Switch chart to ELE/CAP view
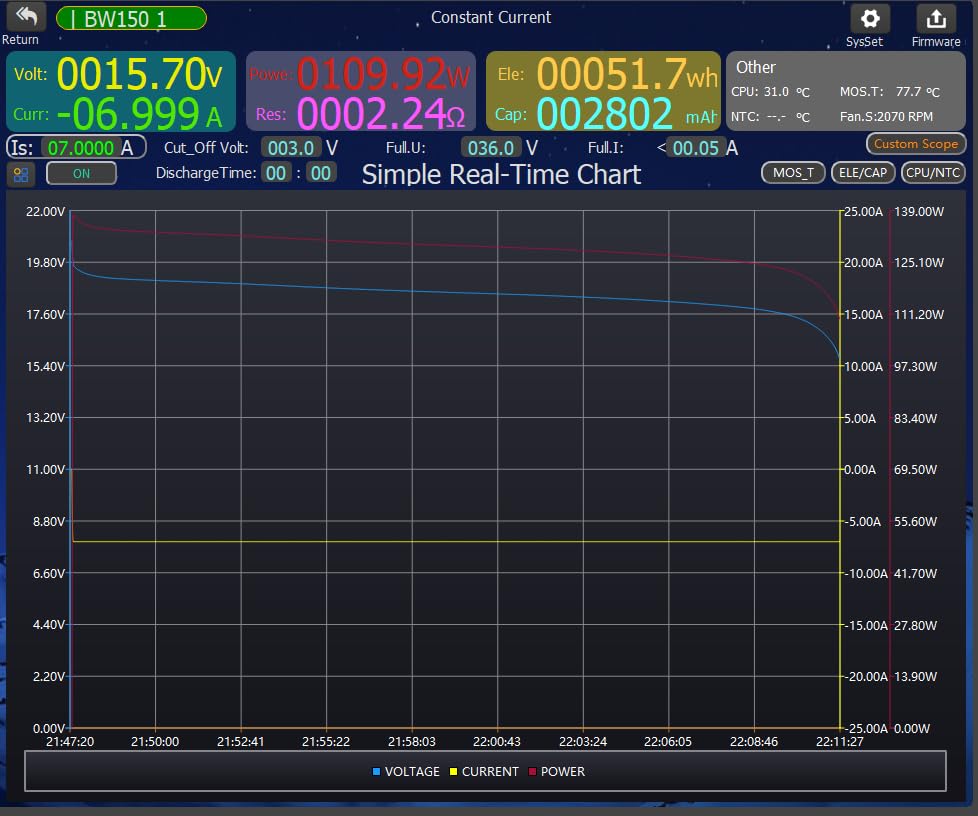The width and height of the screenshot is (978, 816). click(862, 173)
